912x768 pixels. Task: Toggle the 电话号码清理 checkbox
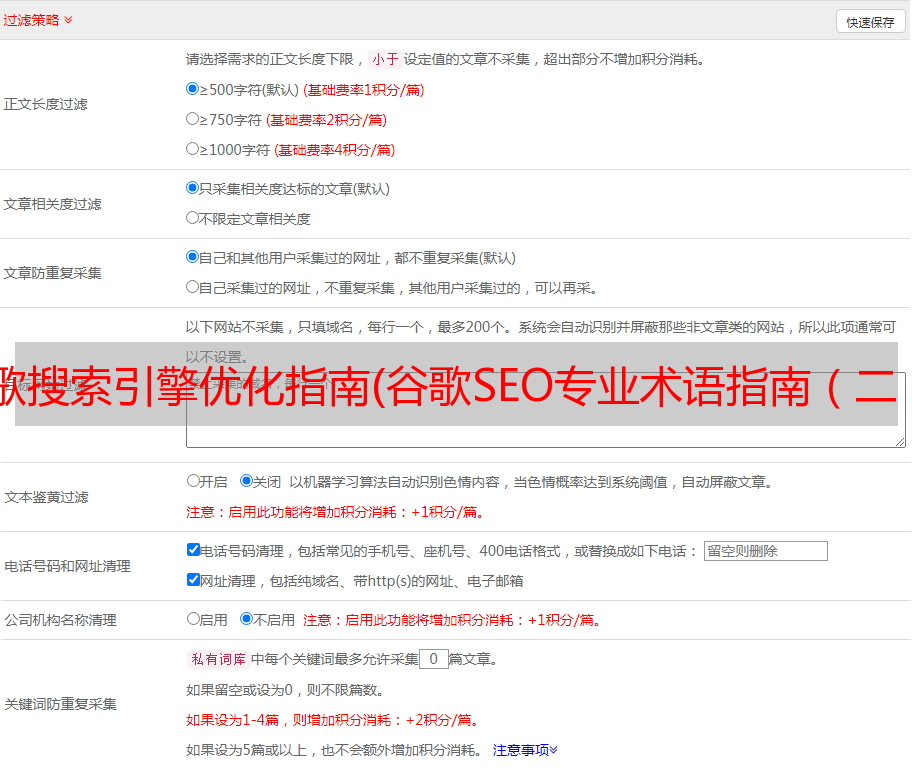click(193, 550)
